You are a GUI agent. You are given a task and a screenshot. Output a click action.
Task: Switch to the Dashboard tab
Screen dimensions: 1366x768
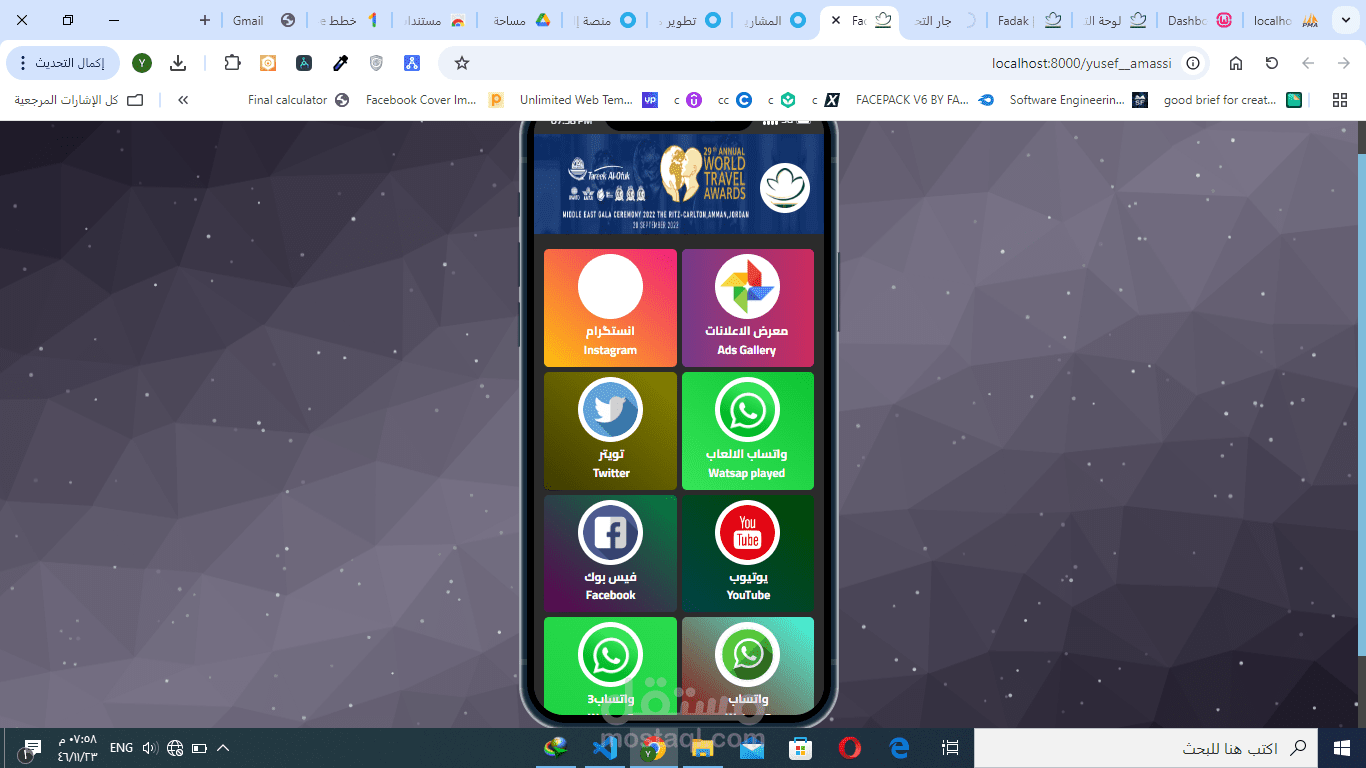pyautogui.click(x=1198, y=20)
